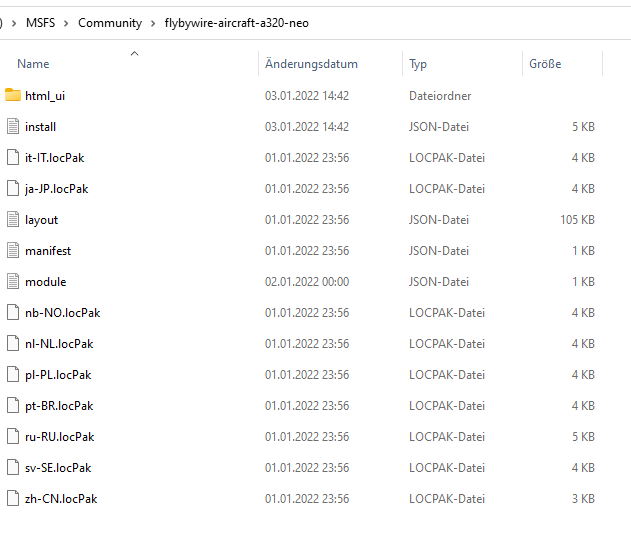Select the ru-RU.locPak file name
This screenshot has height=544, width=631.
[60, 437]
